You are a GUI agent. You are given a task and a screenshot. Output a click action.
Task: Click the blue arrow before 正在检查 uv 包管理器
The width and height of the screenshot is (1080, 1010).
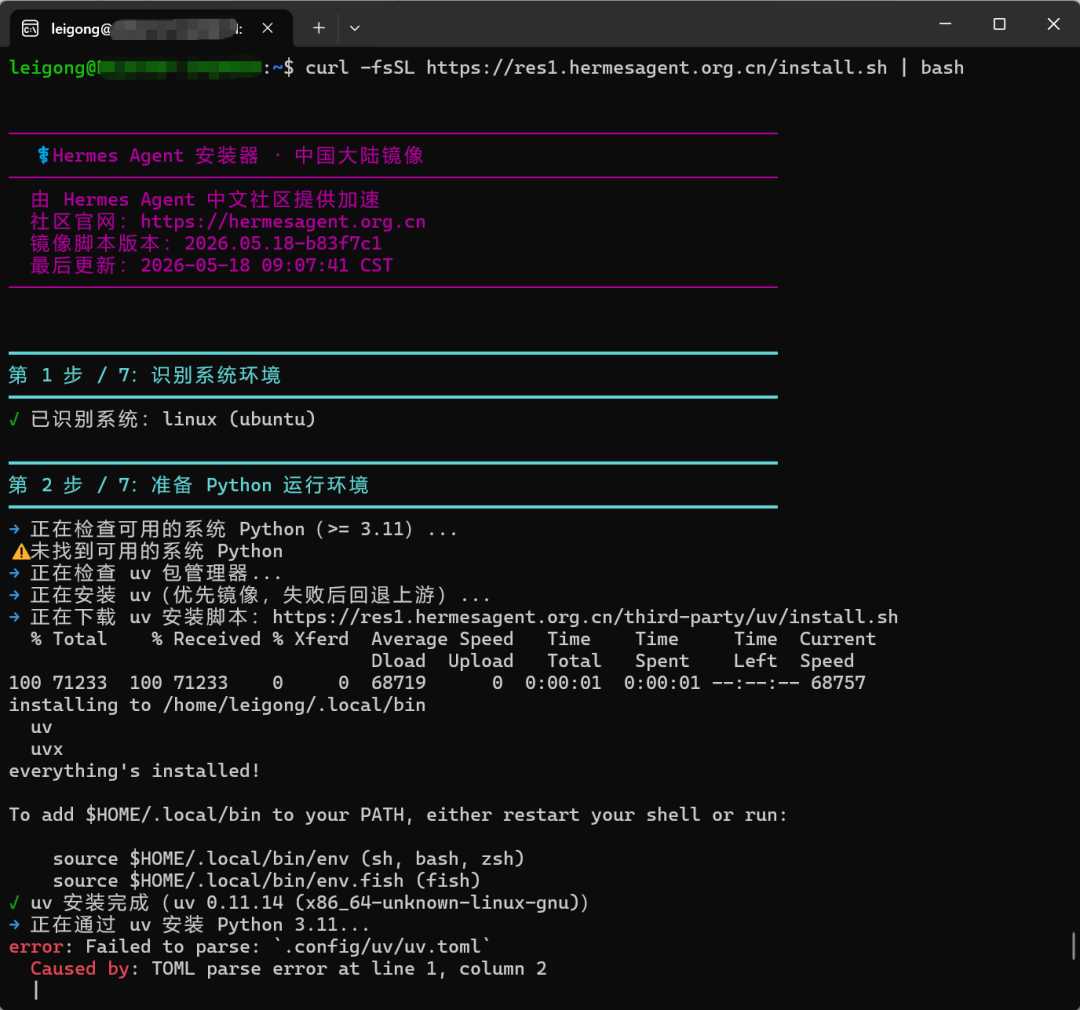click(x=14, y=573)
